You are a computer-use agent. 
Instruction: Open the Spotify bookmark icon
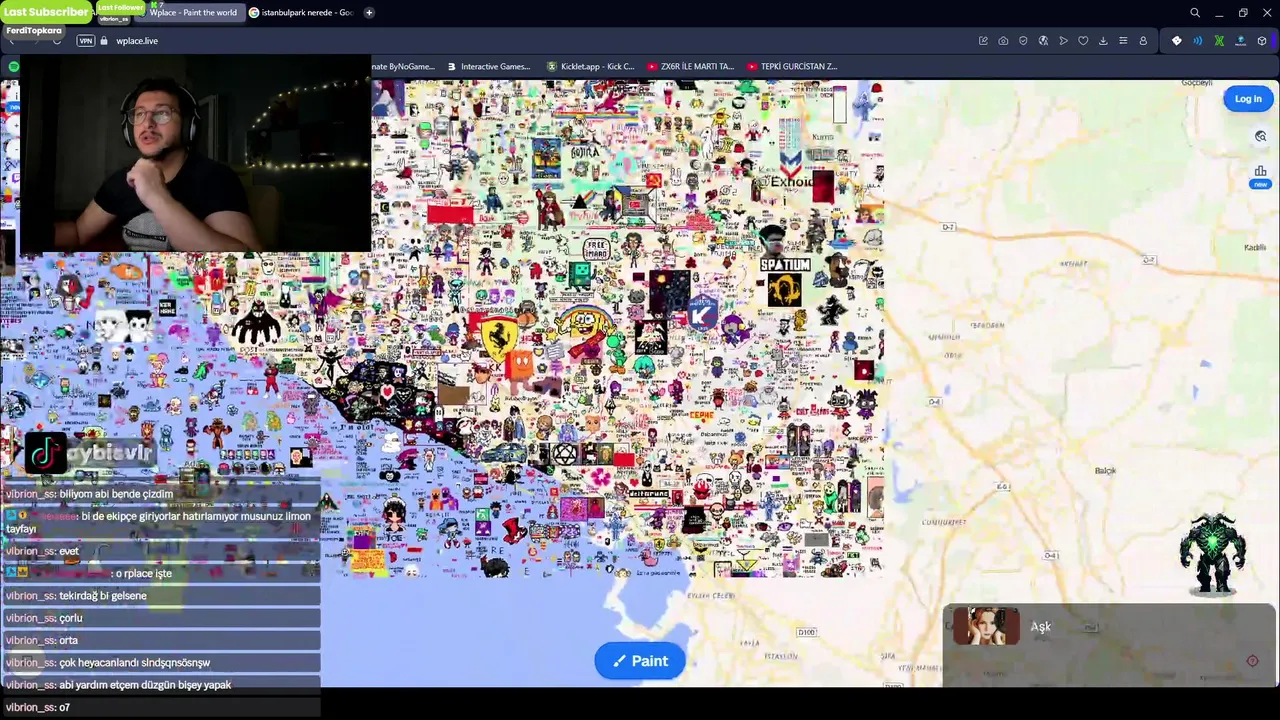(13, 67)
